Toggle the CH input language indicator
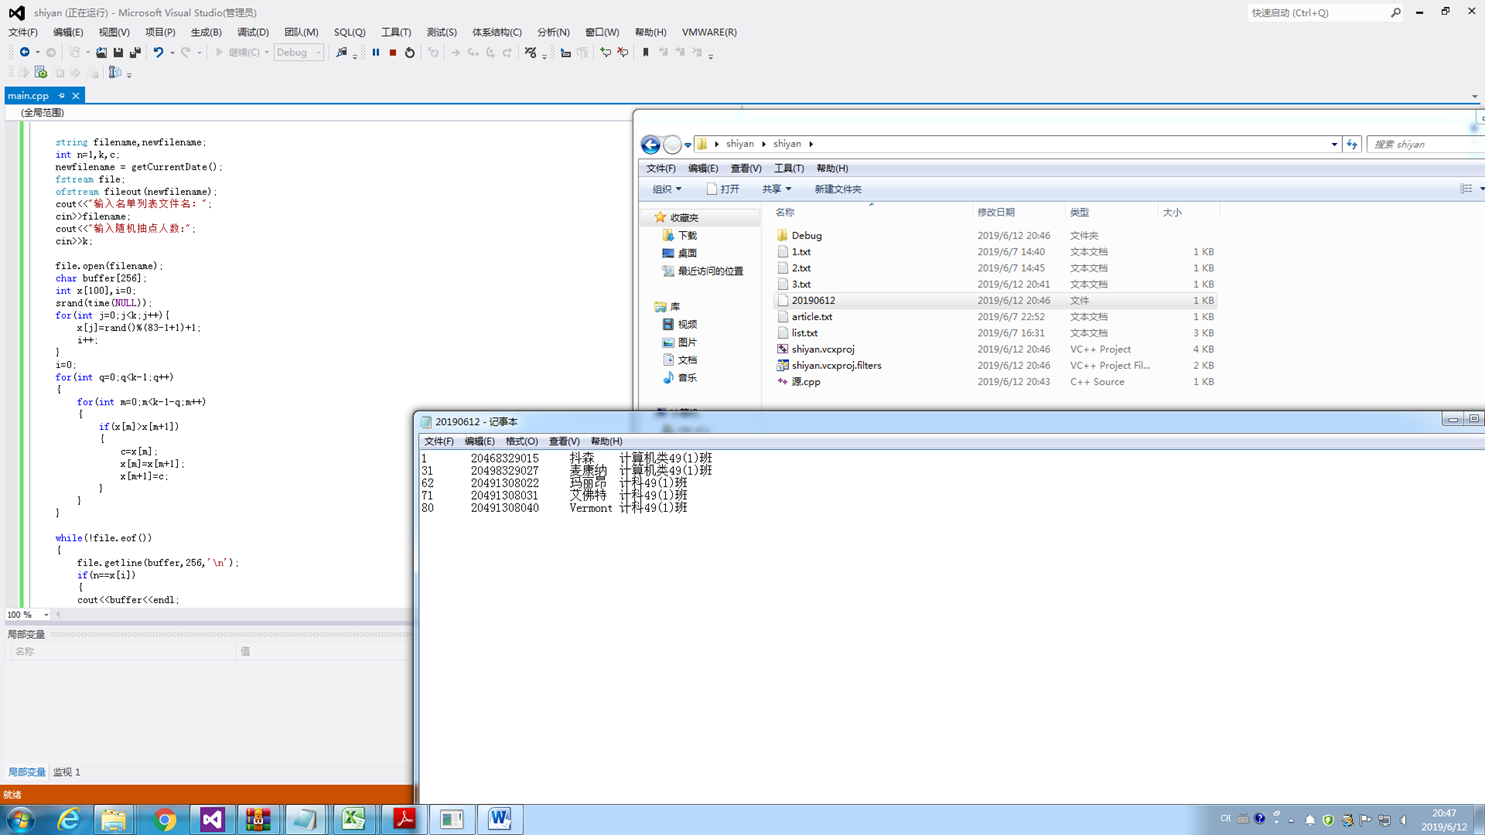The image size is (1485, 835). coord(1225,819)
